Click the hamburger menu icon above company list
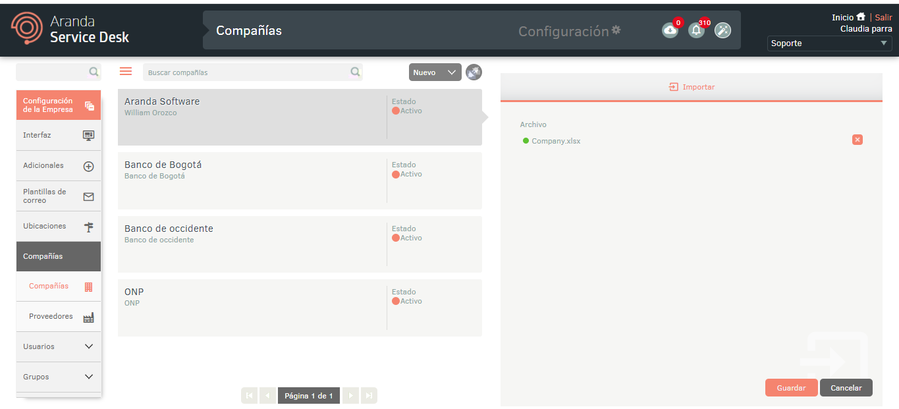 pyautogui.click(x=126, y=71)
